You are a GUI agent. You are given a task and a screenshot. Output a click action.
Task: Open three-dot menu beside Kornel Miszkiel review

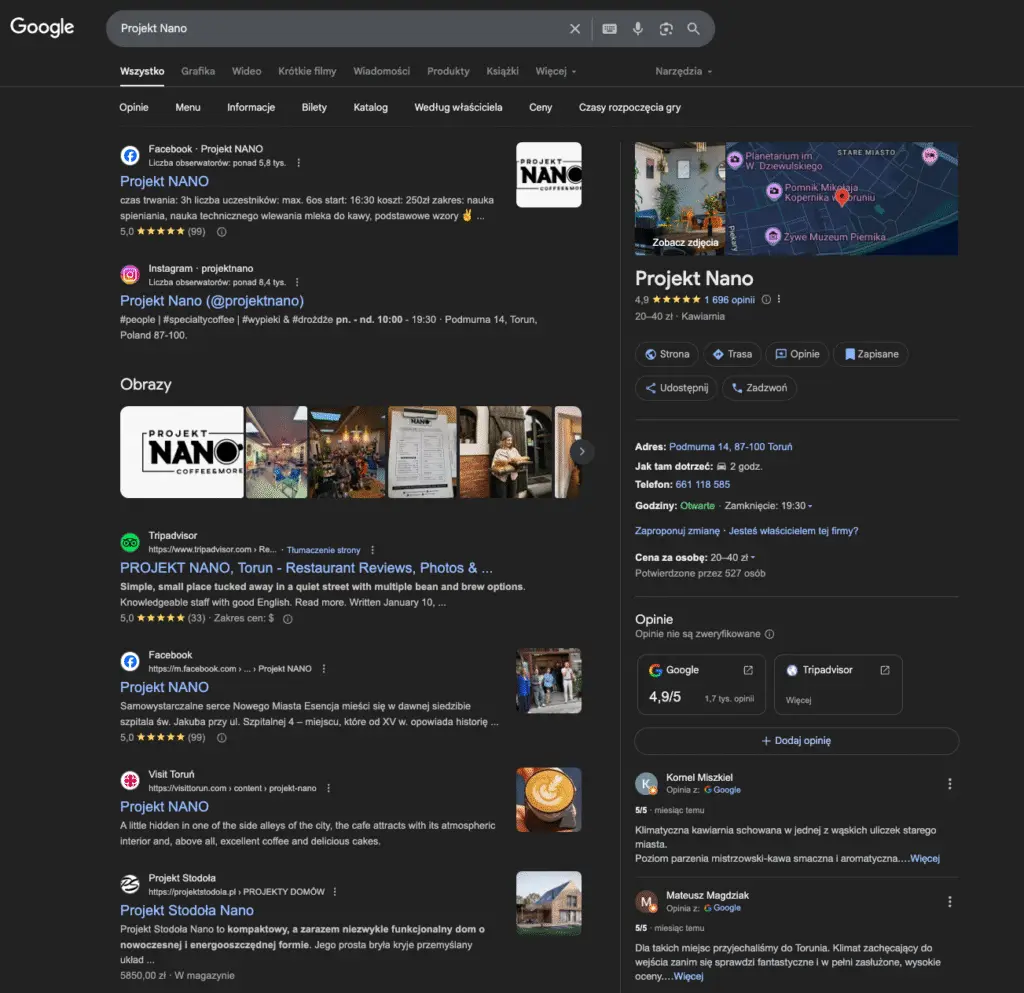949,784
